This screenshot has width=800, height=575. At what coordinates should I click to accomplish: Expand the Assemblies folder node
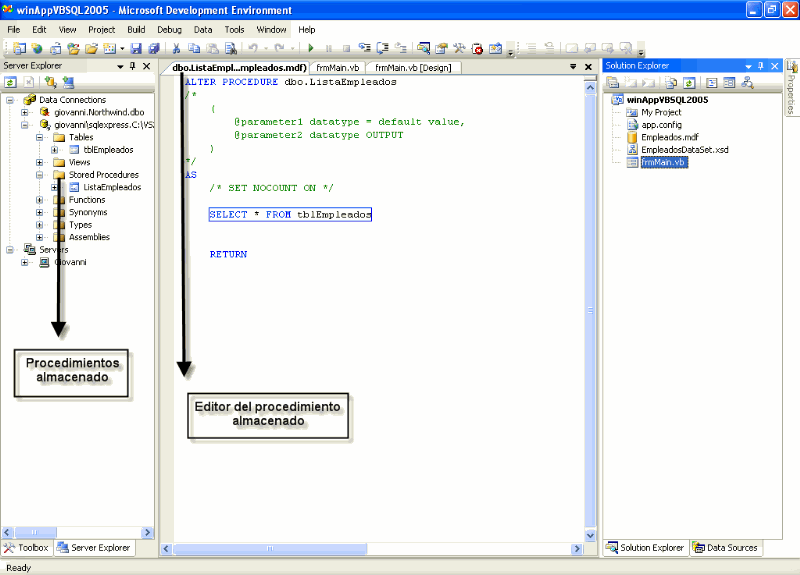(x=39, y=237)
